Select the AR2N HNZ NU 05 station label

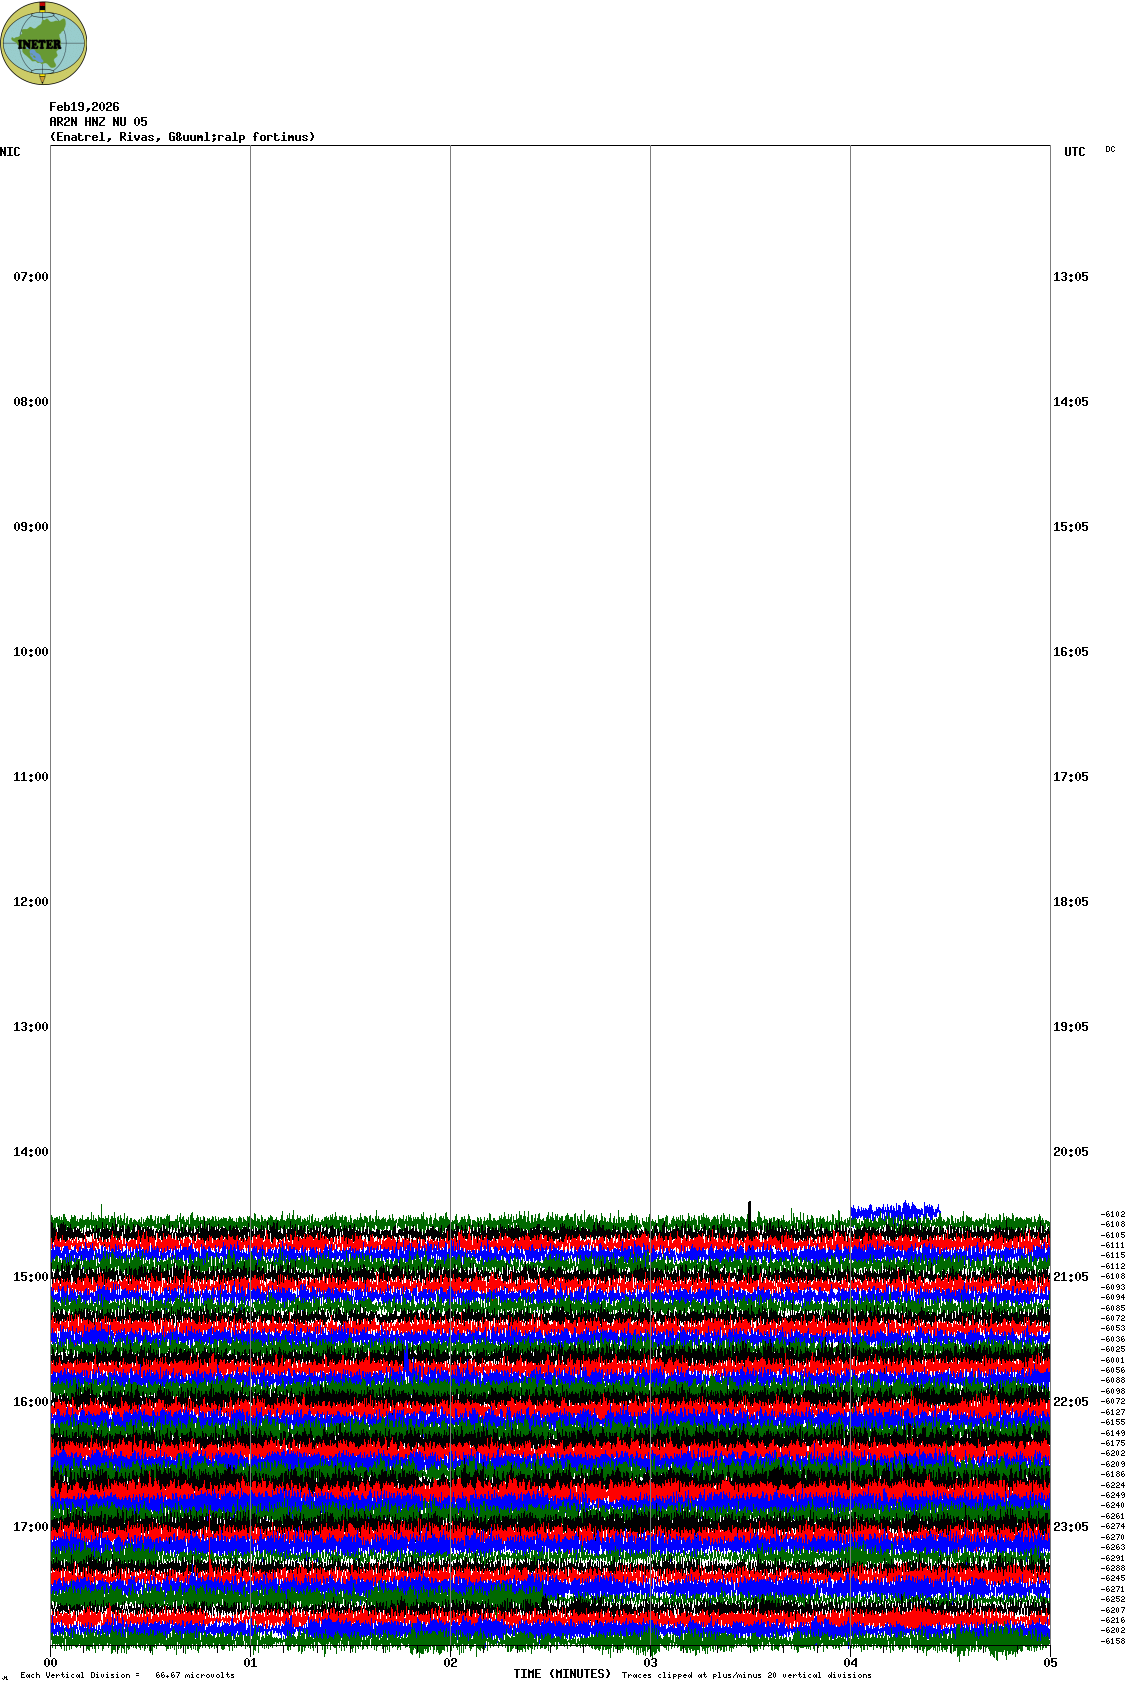pos(98,122)
